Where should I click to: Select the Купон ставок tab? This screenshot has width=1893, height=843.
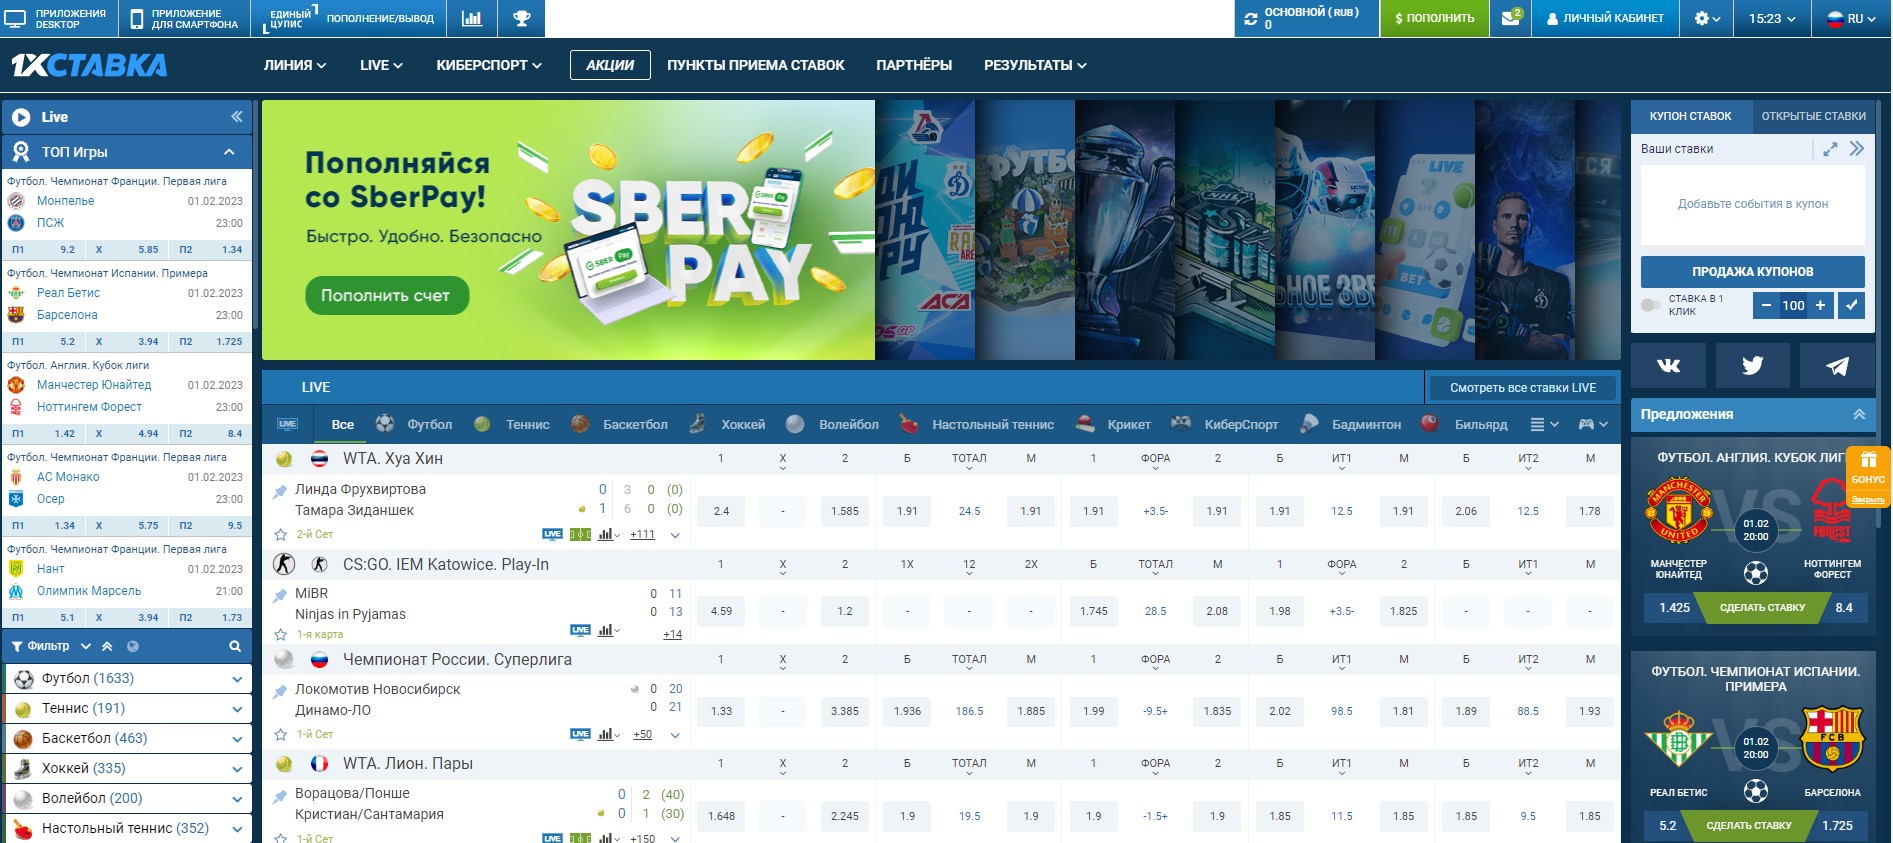pos(1690,116)
